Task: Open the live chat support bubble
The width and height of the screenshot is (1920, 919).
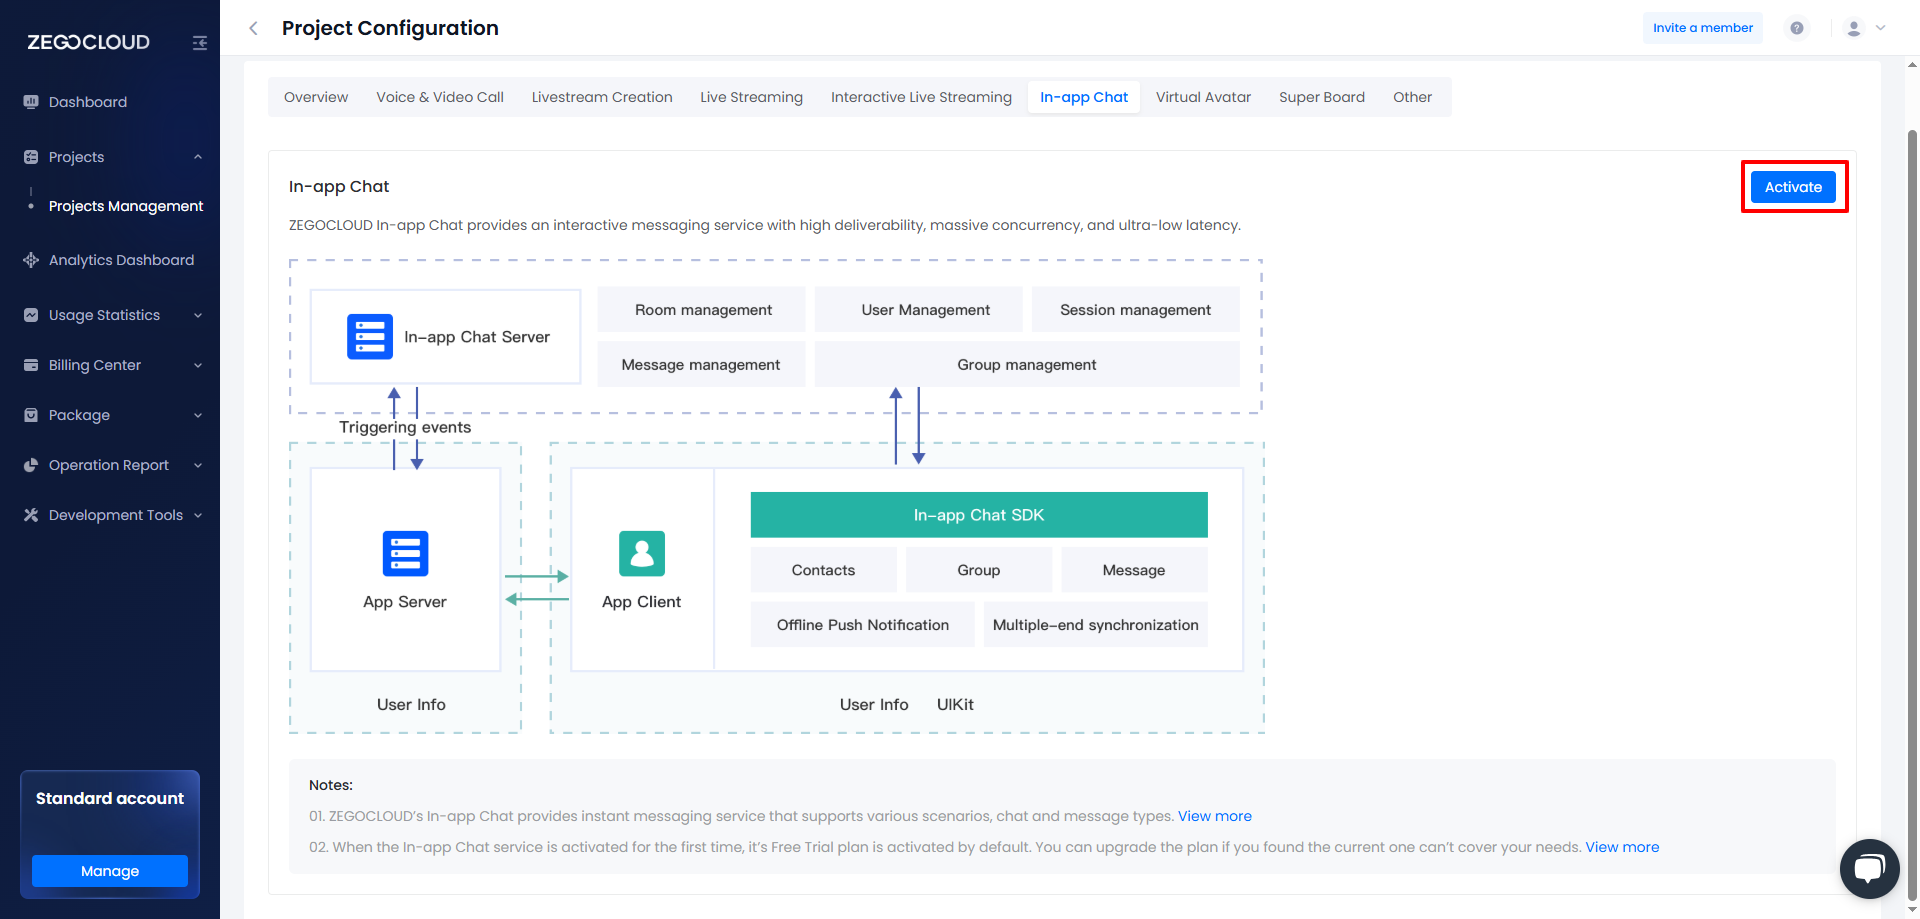Action: 1869,868
